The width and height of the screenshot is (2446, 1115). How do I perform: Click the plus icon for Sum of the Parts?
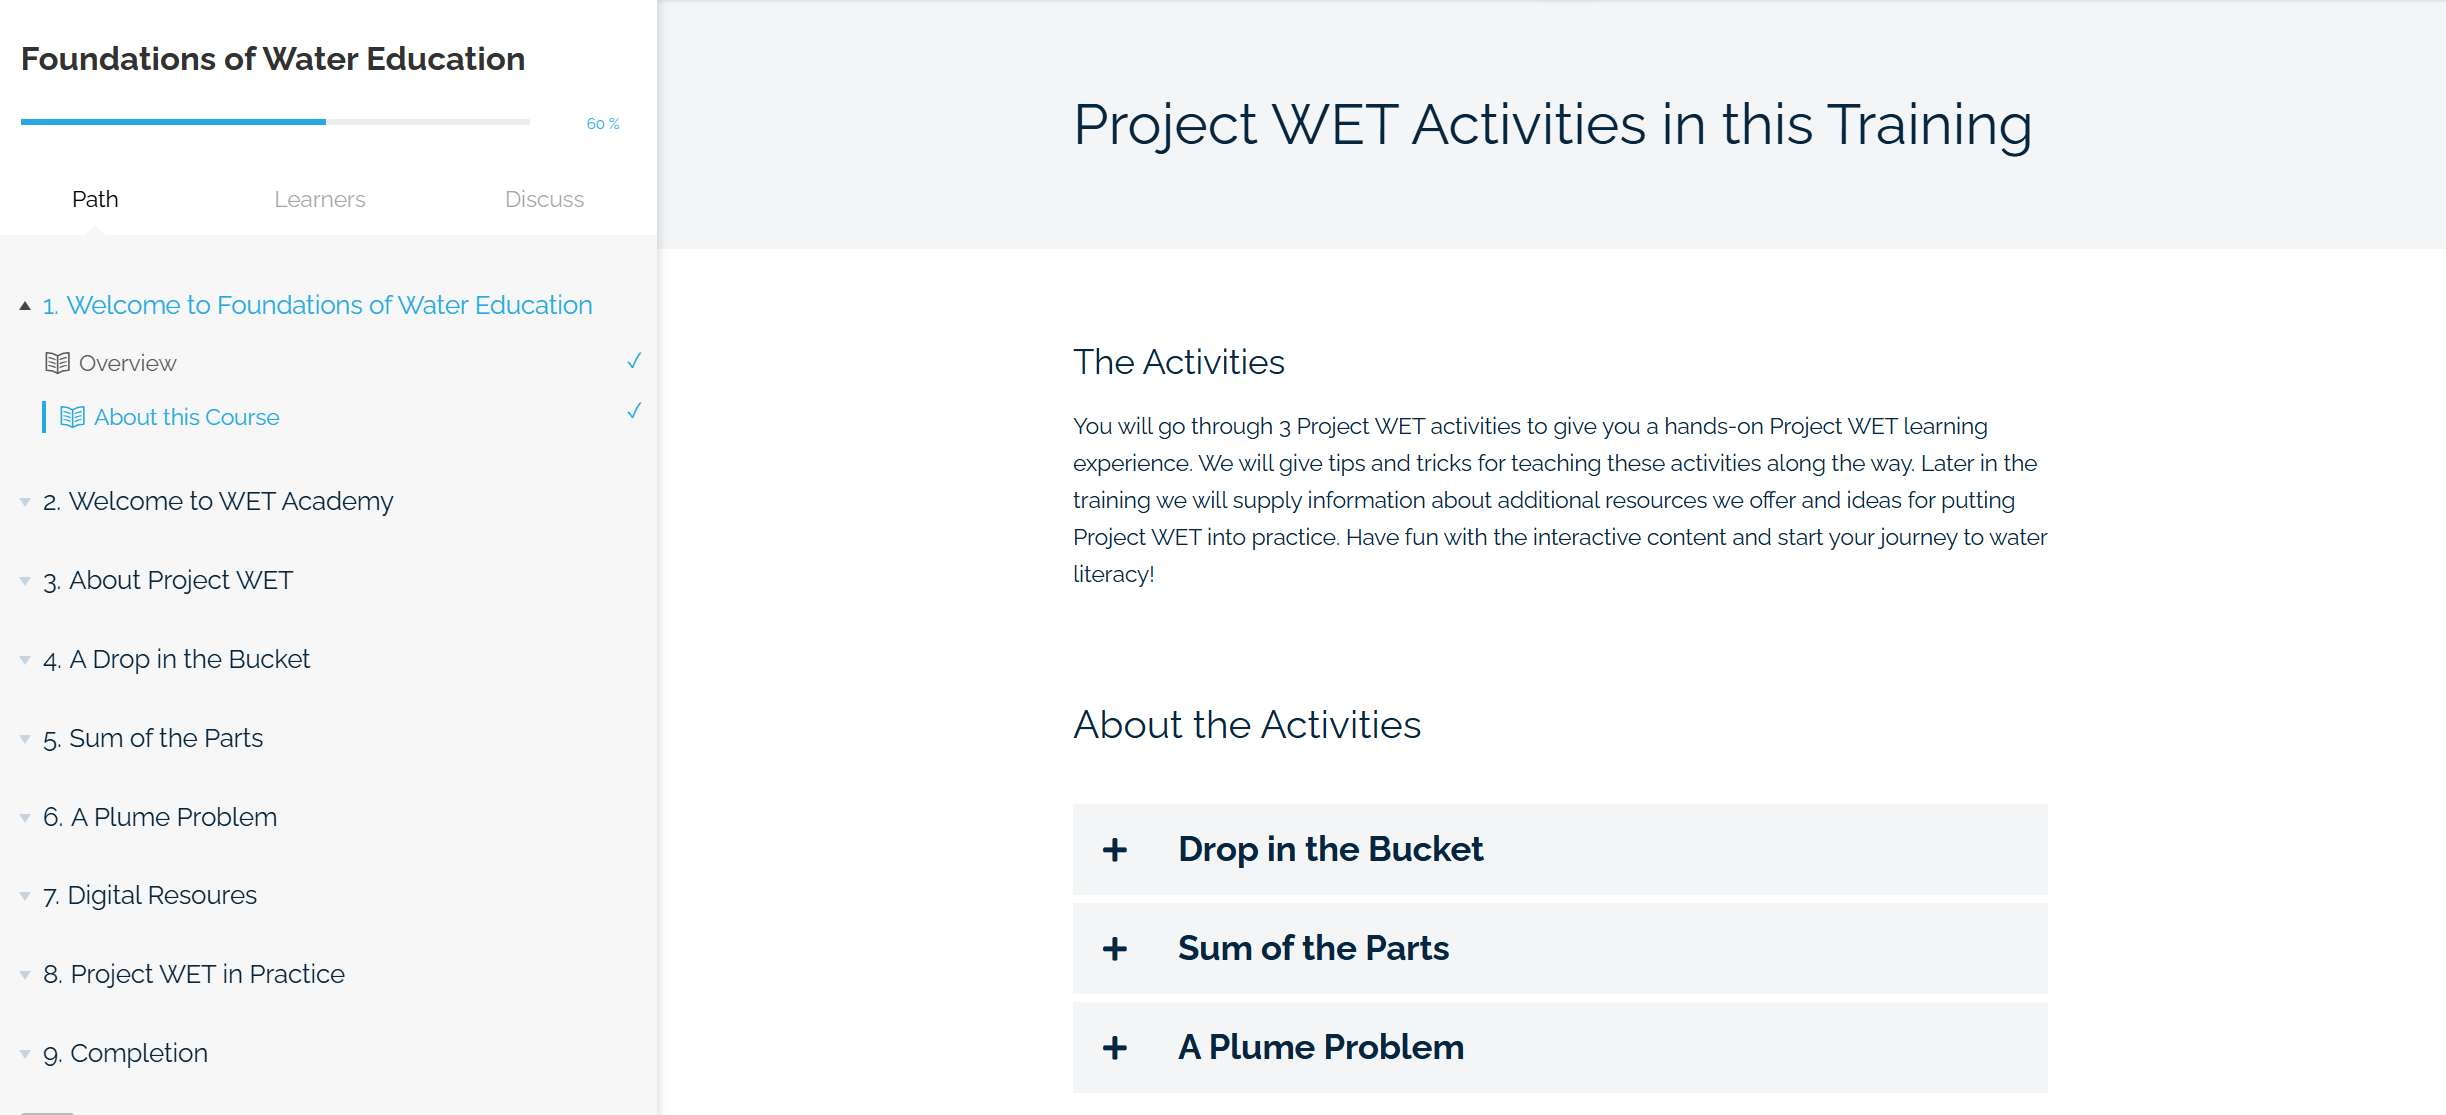click(1115, 949)
